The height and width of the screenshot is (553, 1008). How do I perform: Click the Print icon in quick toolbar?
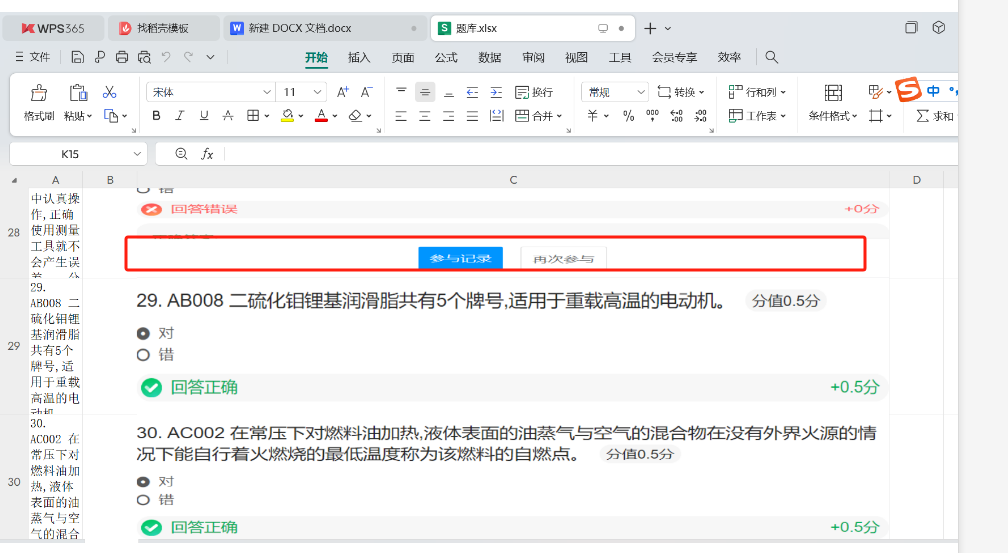[122, 57]
